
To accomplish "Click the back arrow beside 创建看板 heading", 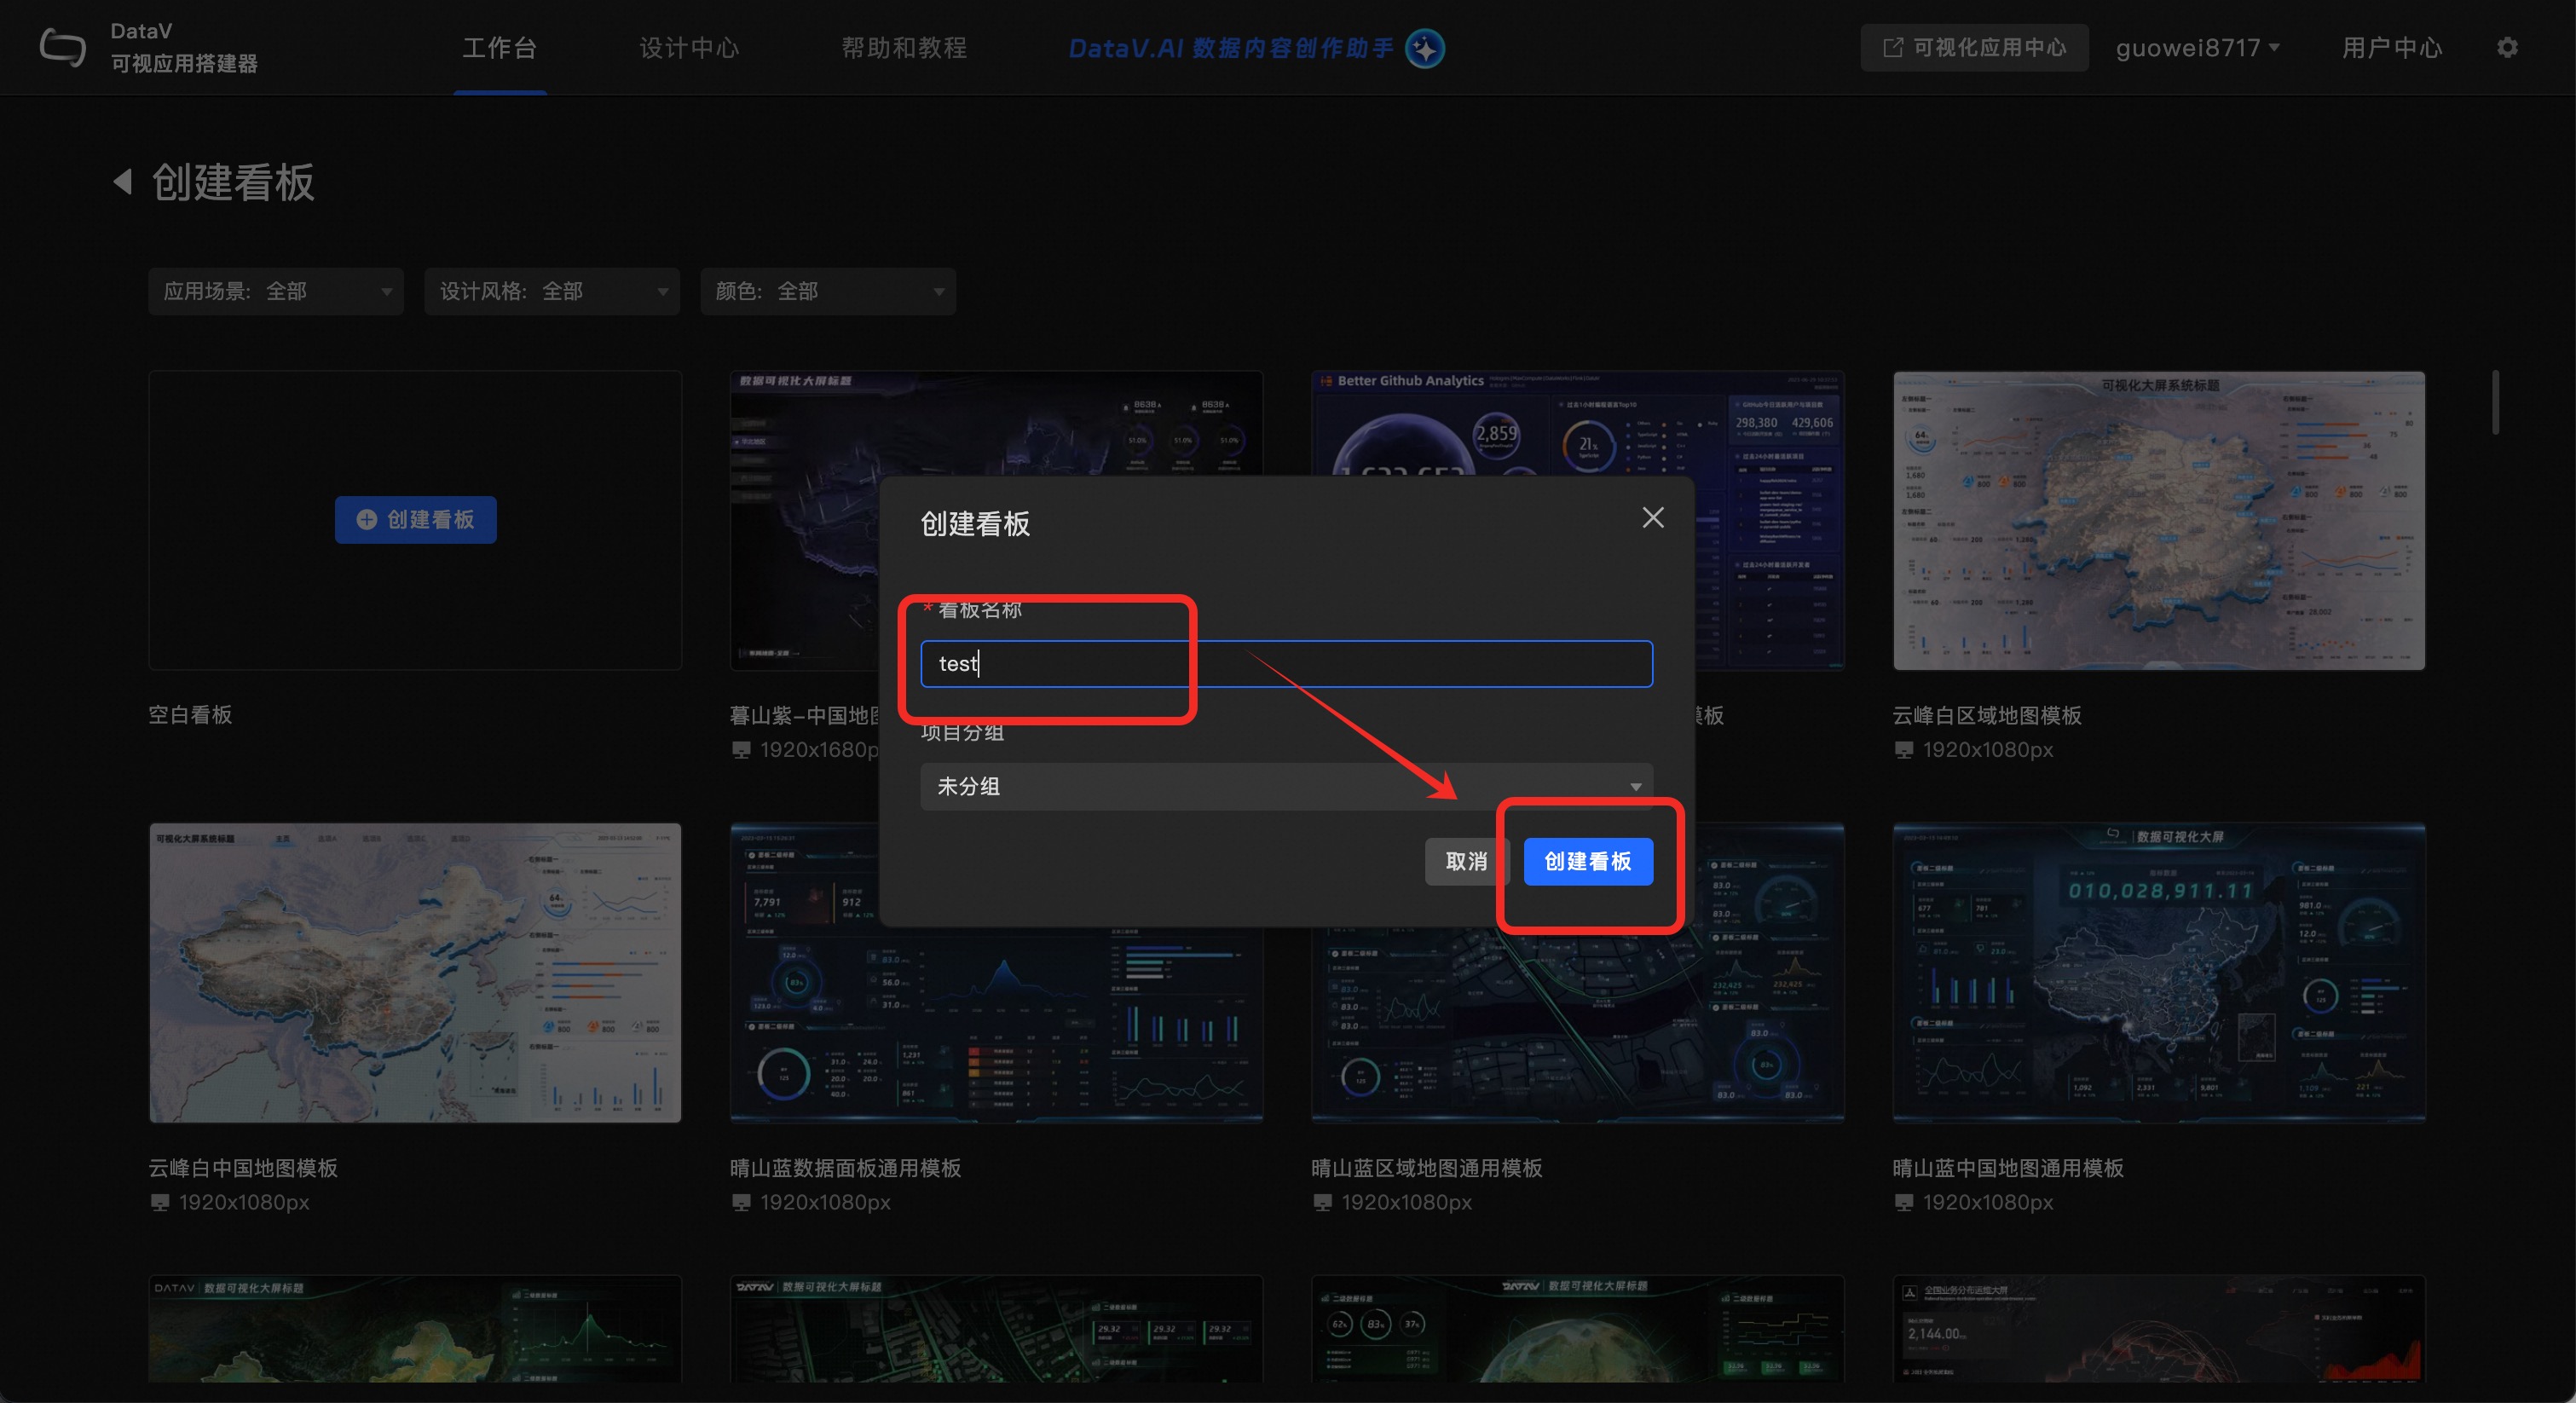I will (x=123, y=182).
